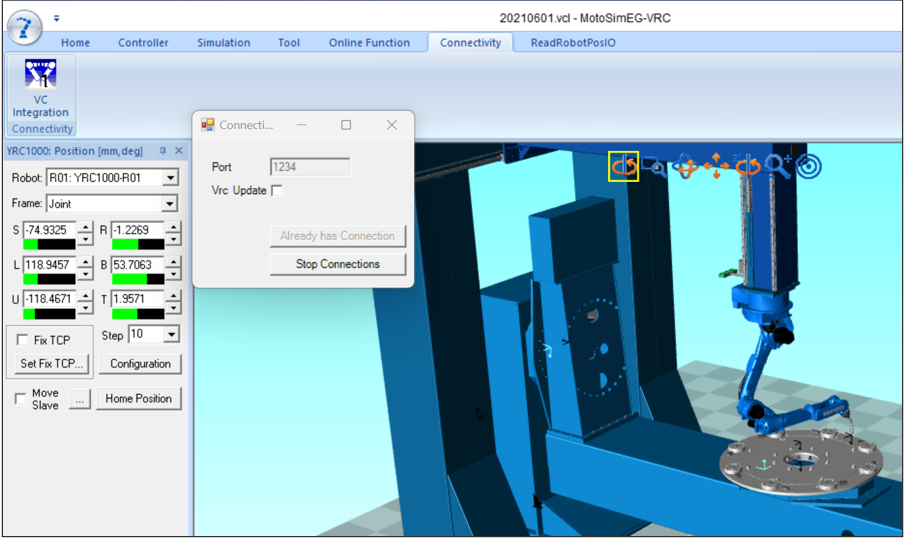Screen dimensions: 904x538
Task: Switch to the ReadRobotPosIO tab
Action: tap(573, 43)
